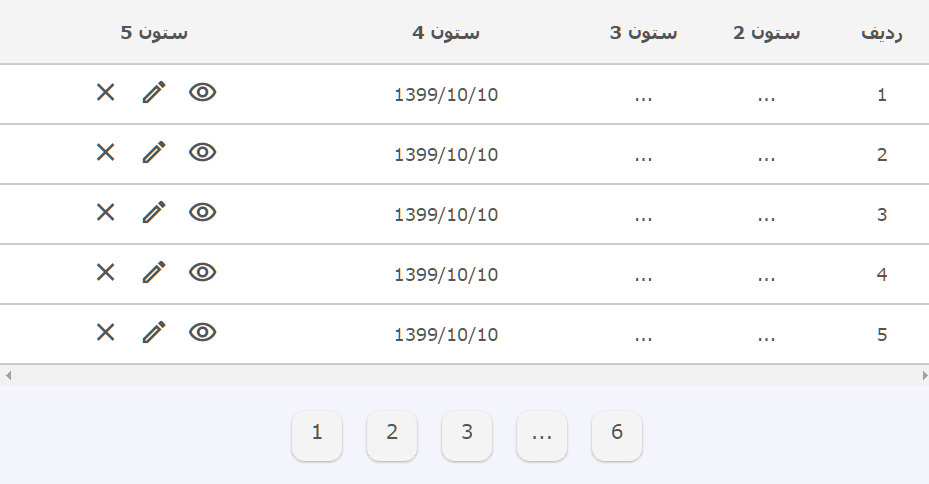Click the delete X icon in row 1

pyautogui.click(x=105, y=92)
